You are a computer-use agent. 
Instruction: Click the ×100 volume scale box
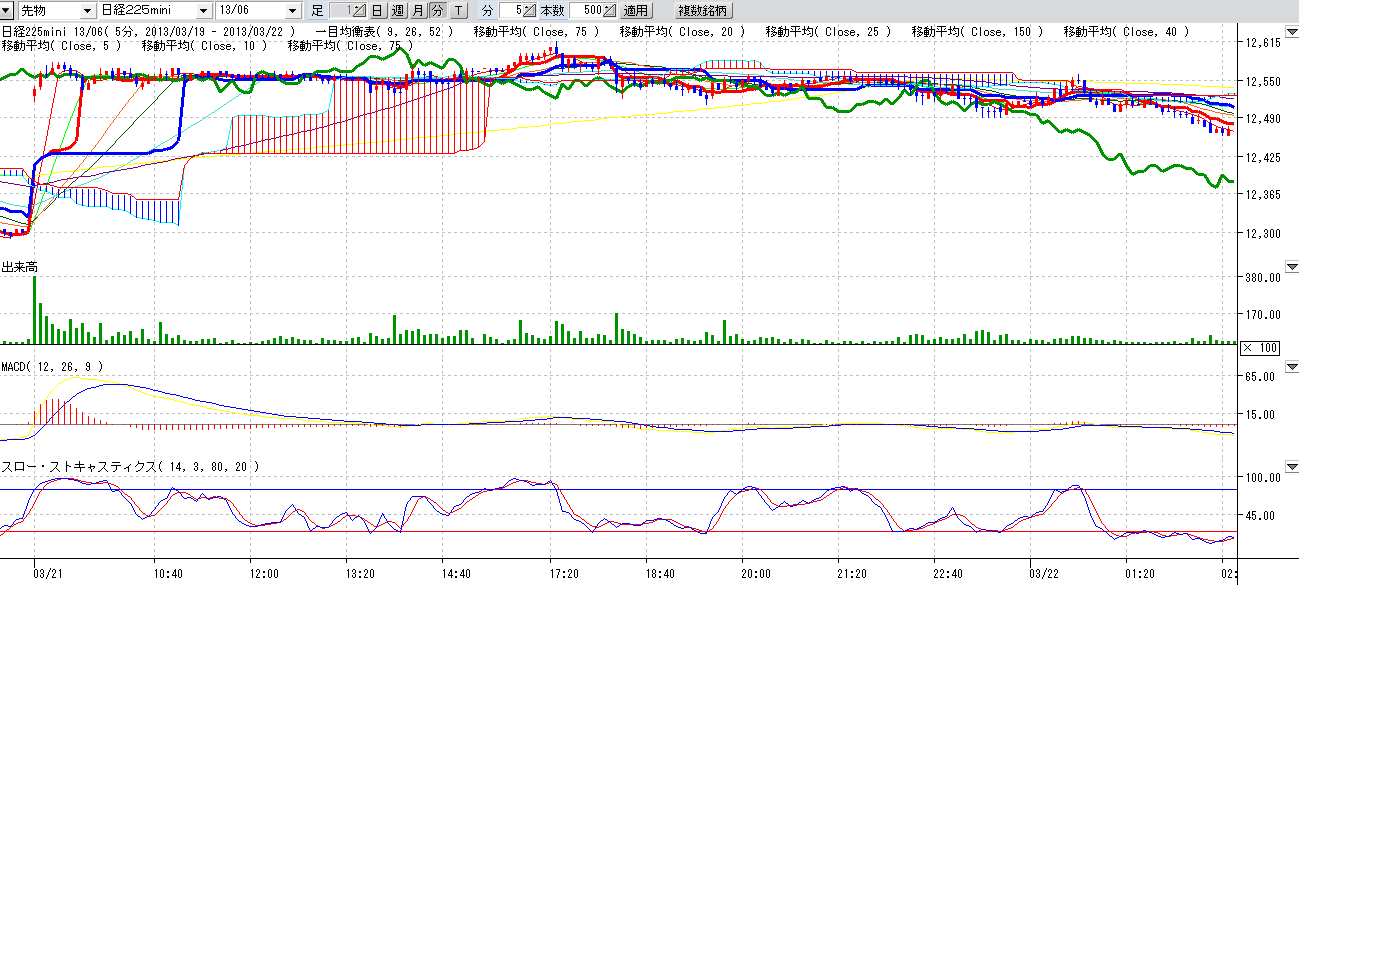click(x=1260, y=348)
